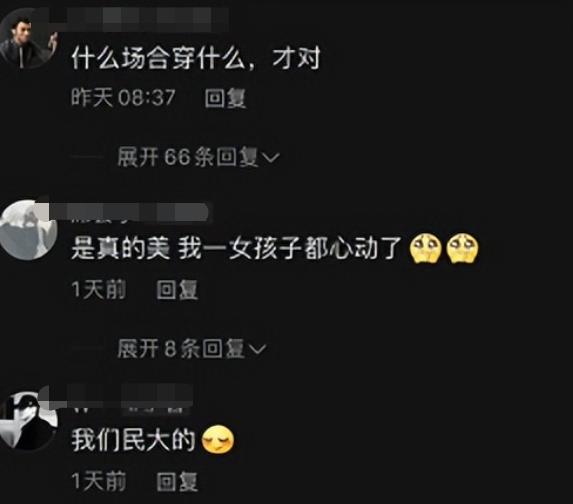Click 1天前 timestamp under 我们民大的 comment

pos(99,481)
